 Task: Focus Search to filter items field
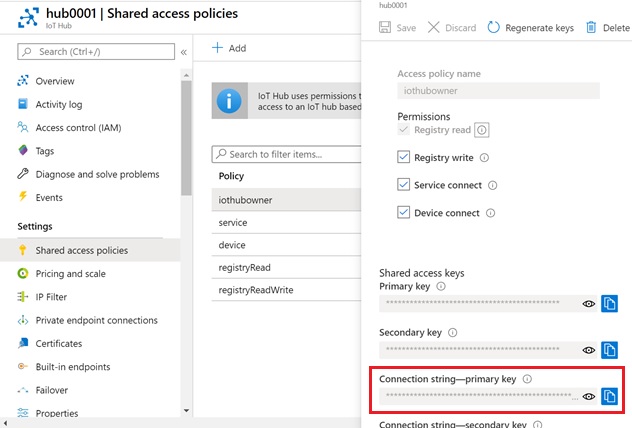[x=286, y=154]
